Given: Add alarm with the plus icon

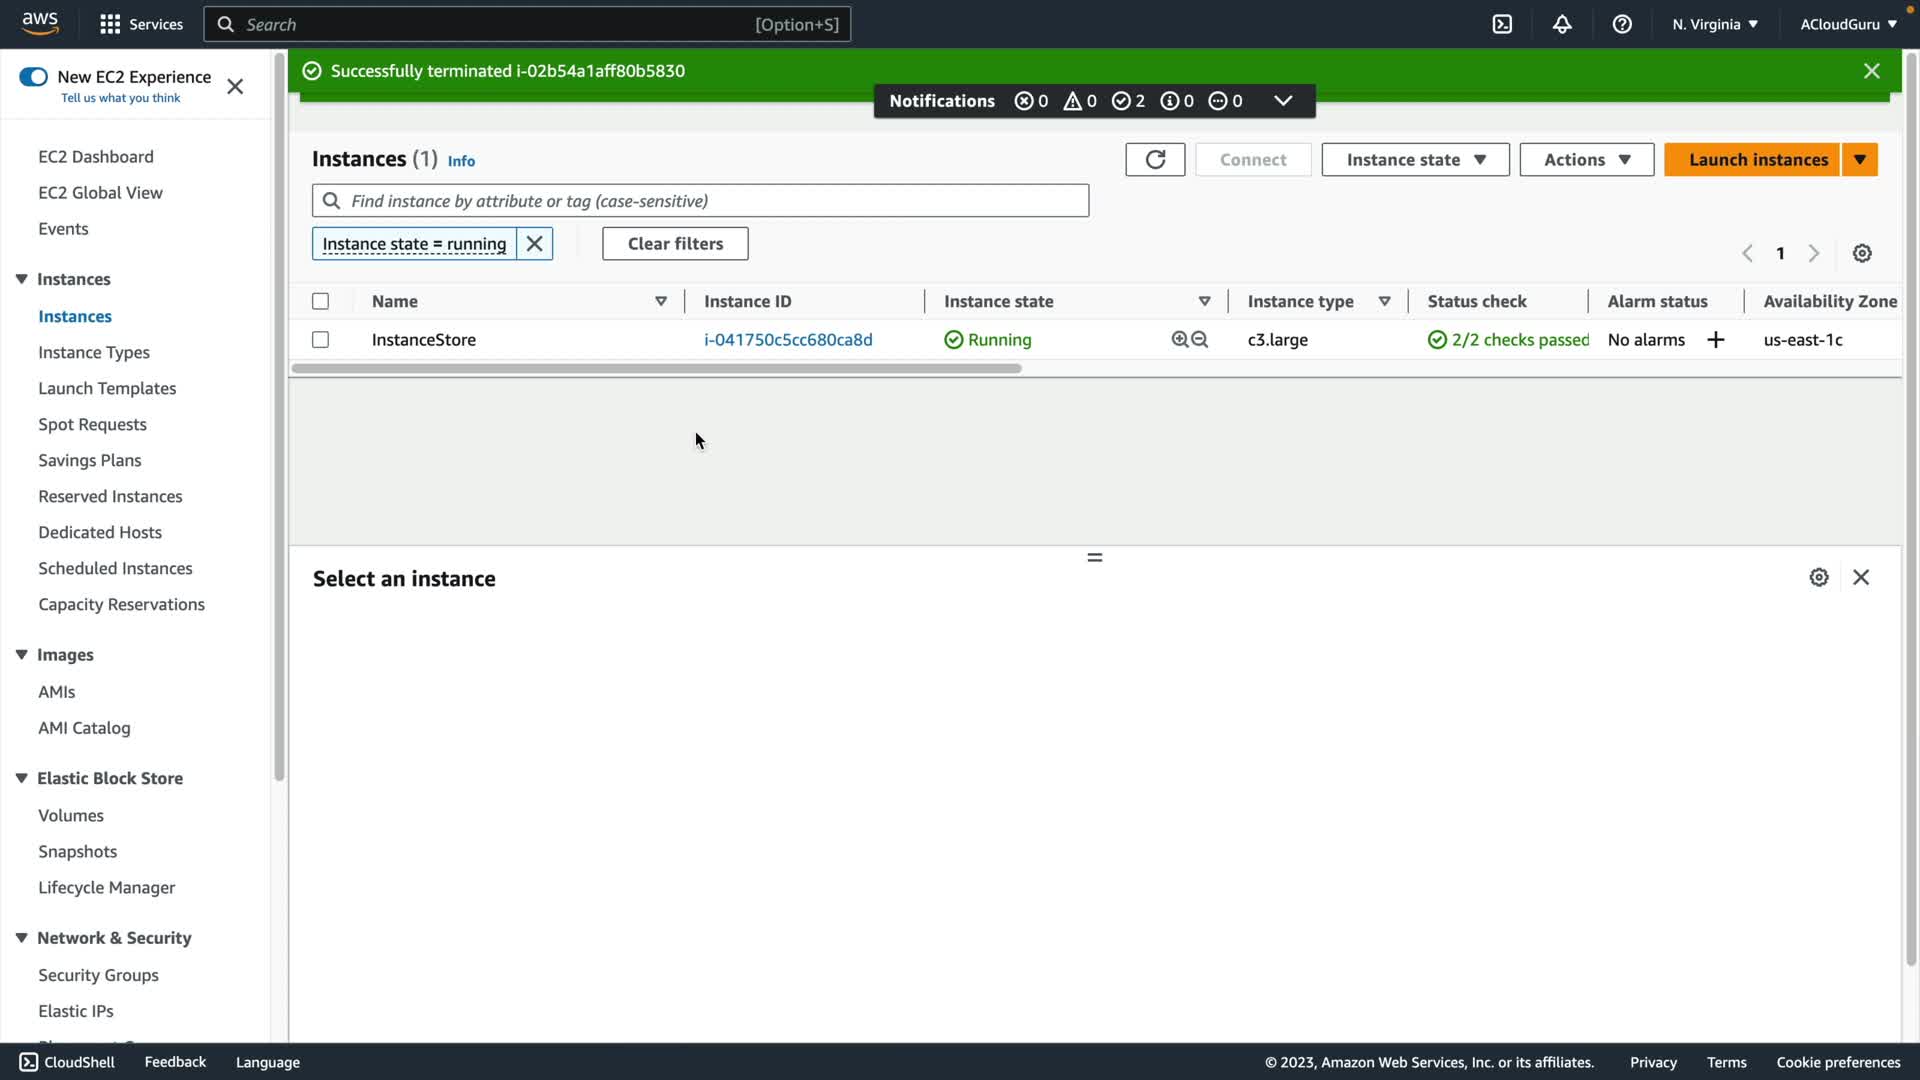Looking at the screenshot, I should [x=1716, y=340].
